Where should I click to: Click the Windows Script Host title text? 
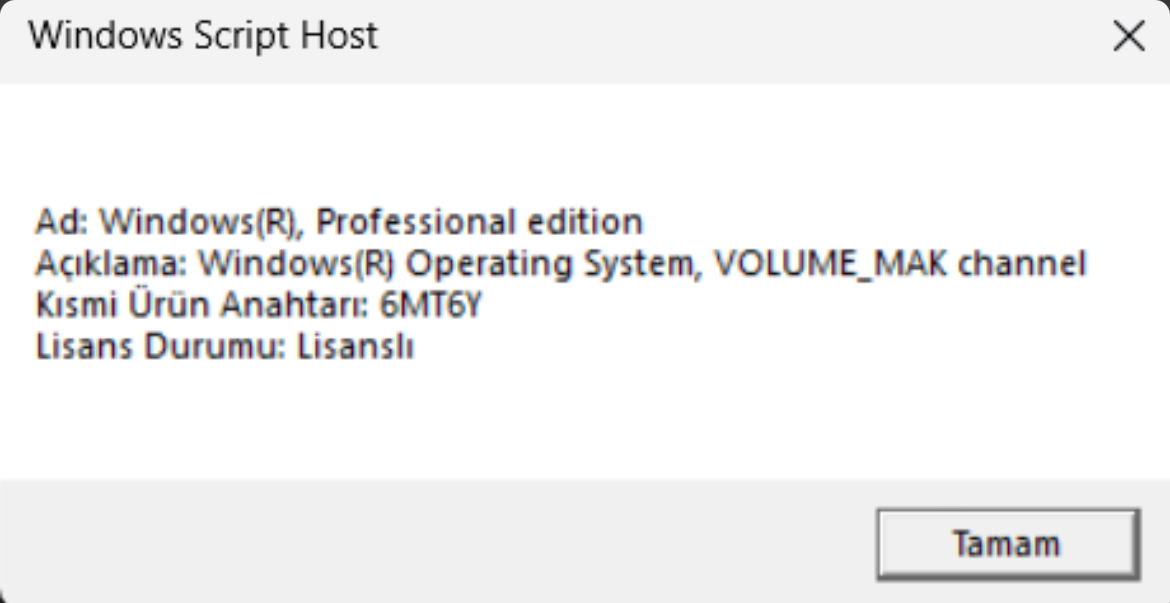coord(204,37)
